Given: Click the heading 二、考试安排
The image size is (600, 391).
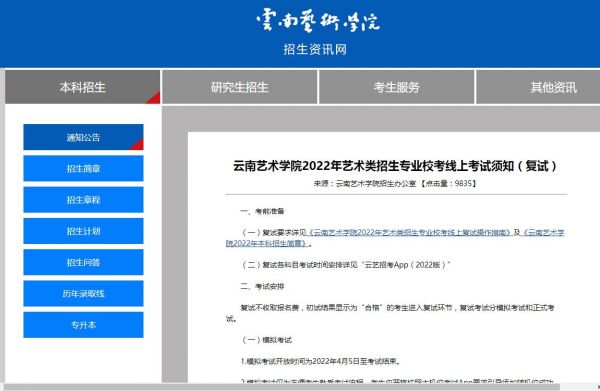Looking at the screenshot, I should (262, 286).
